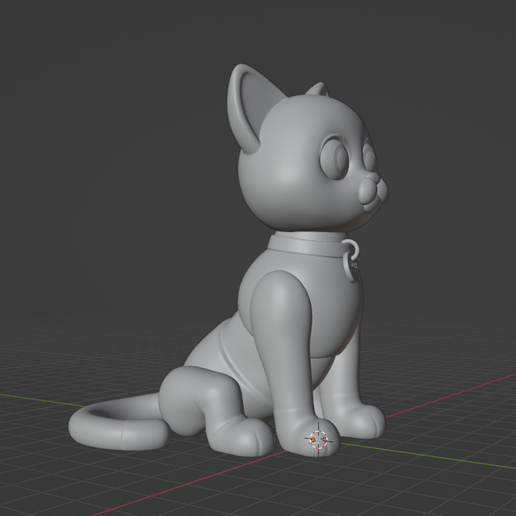
Task: Click the cat's nose and muzzle
Action: pyautogui.click(x=373, y=193)
